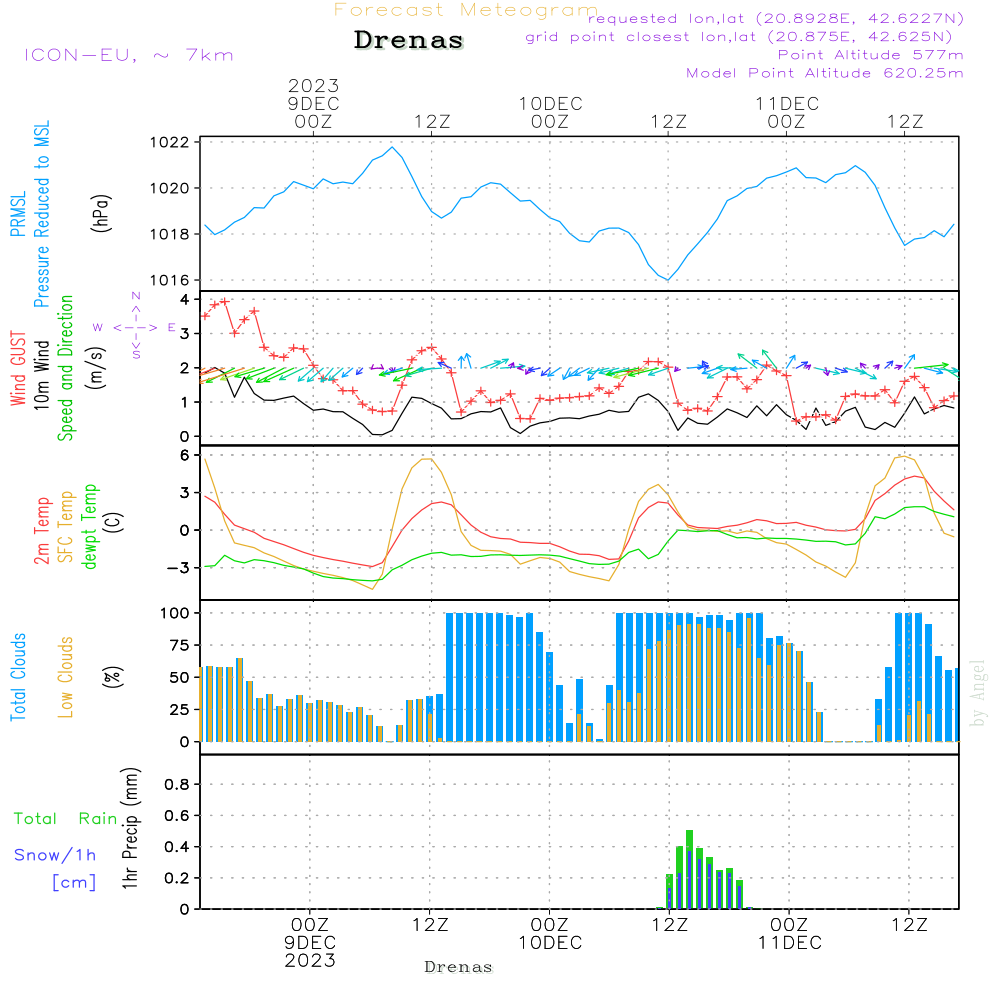Click the 'Model Point Altitude 620.25m' text
Image resolution: width=1000 pixels, height=1000 pixels.
825,73
